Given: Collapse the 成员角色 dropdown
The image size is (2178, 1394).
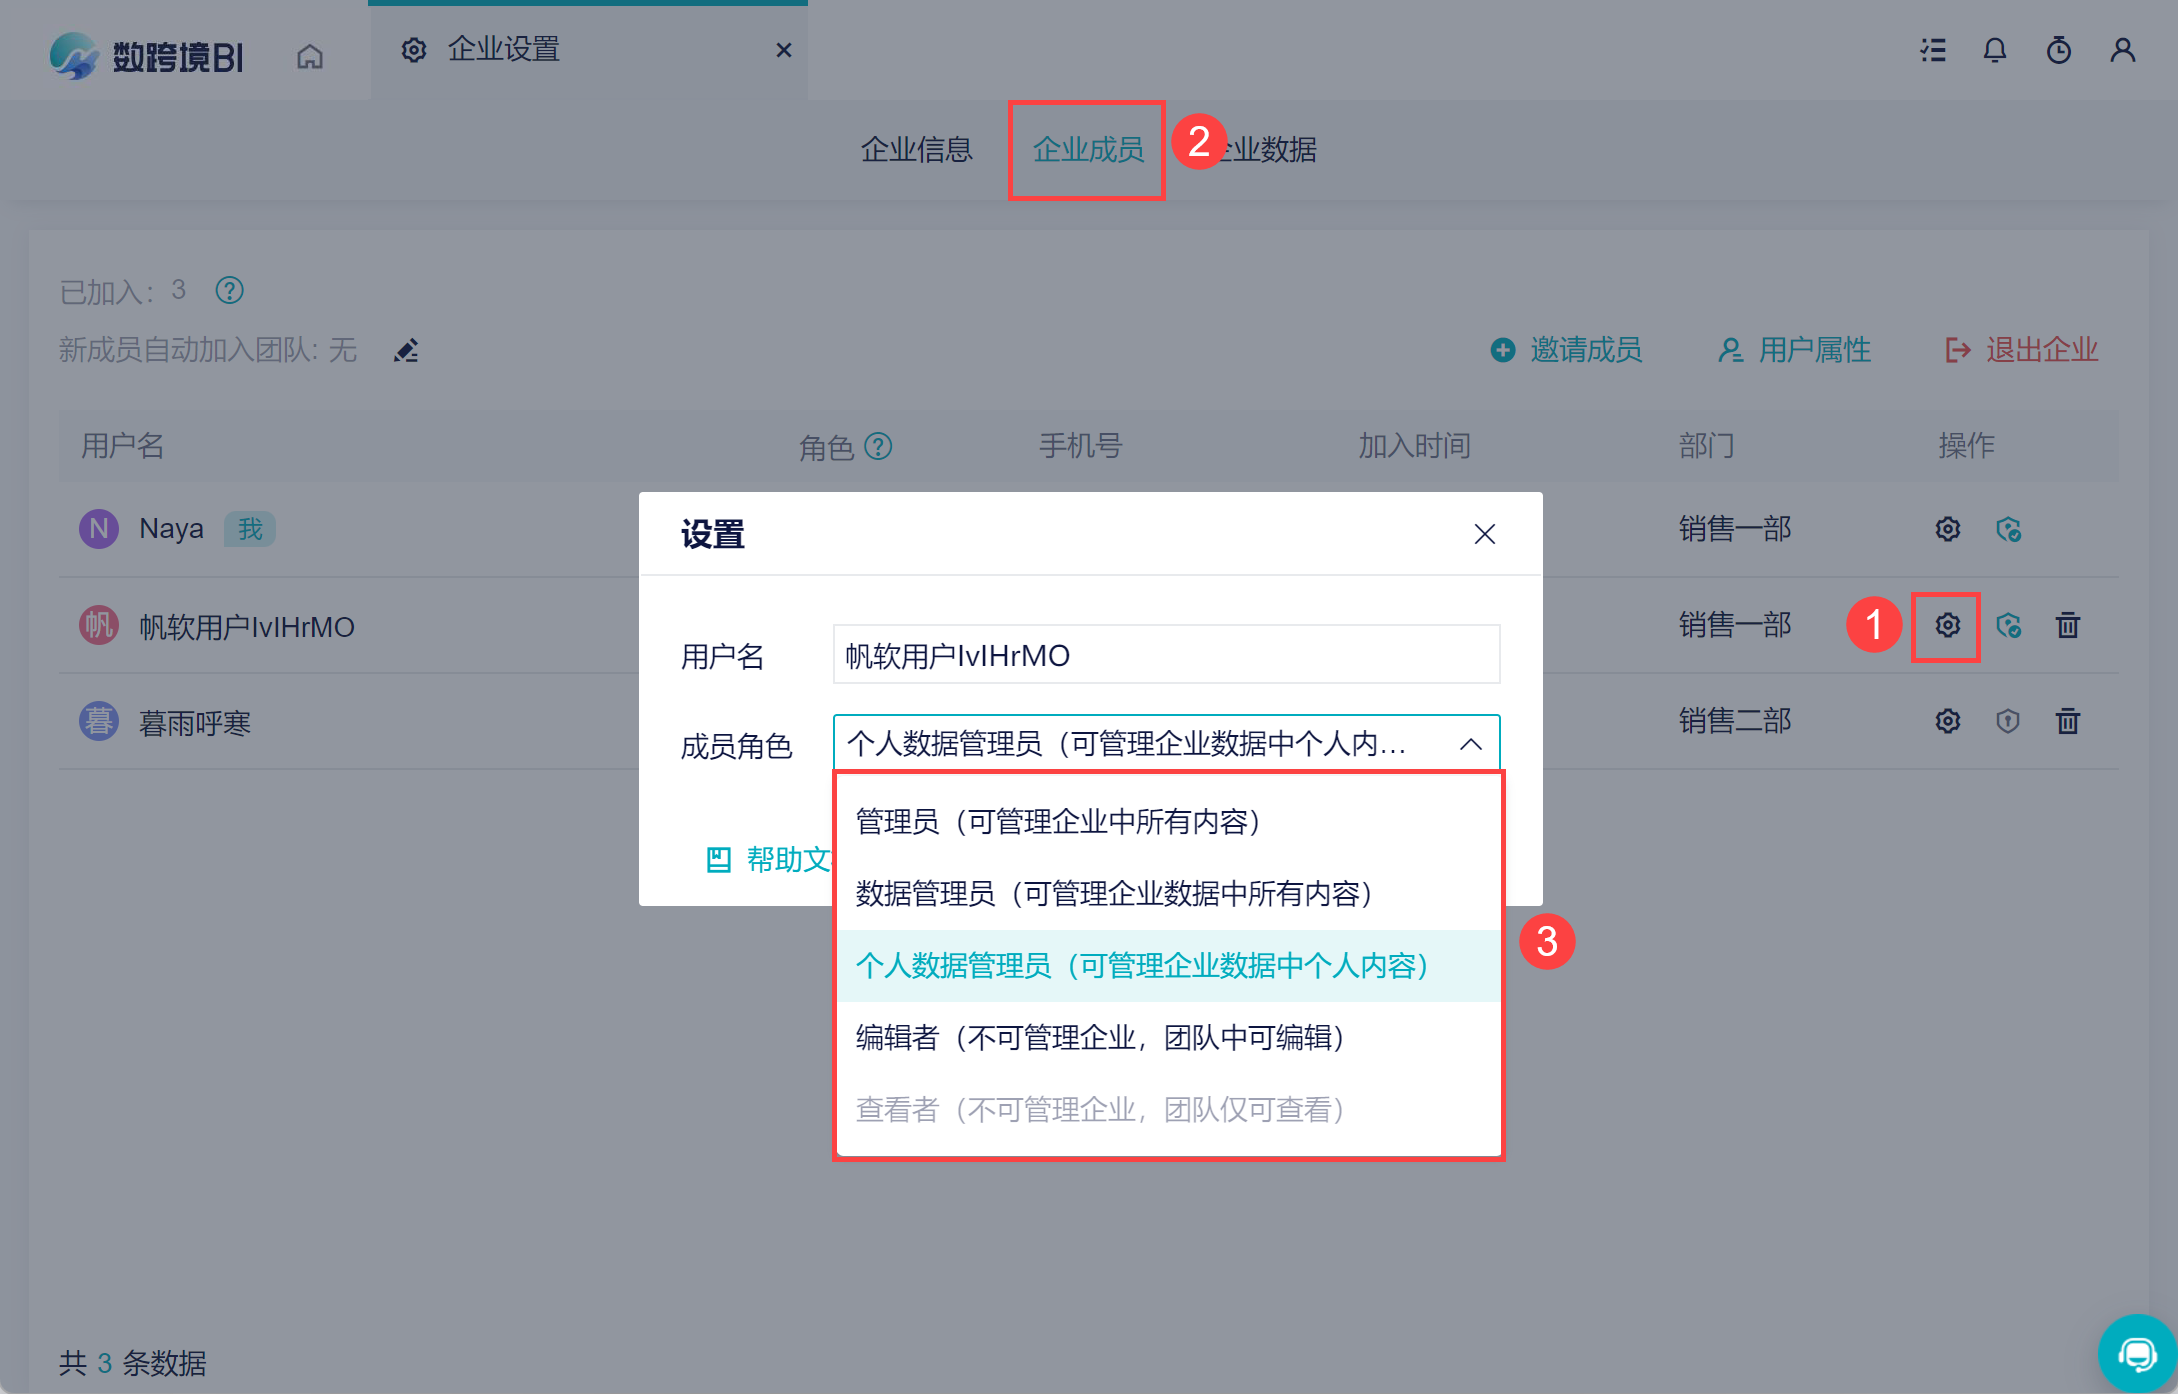Looking at the screenshot, I should pos(1470,744).
